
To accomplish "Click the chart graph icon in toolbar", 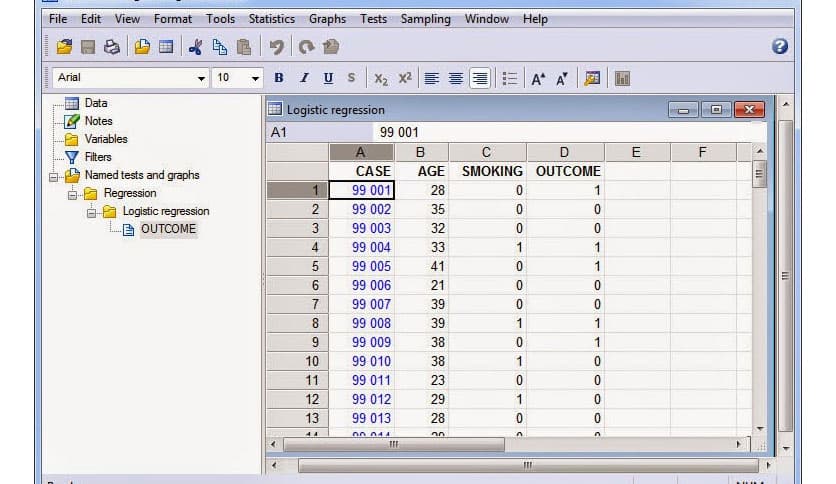I will (x=622, y=78).
